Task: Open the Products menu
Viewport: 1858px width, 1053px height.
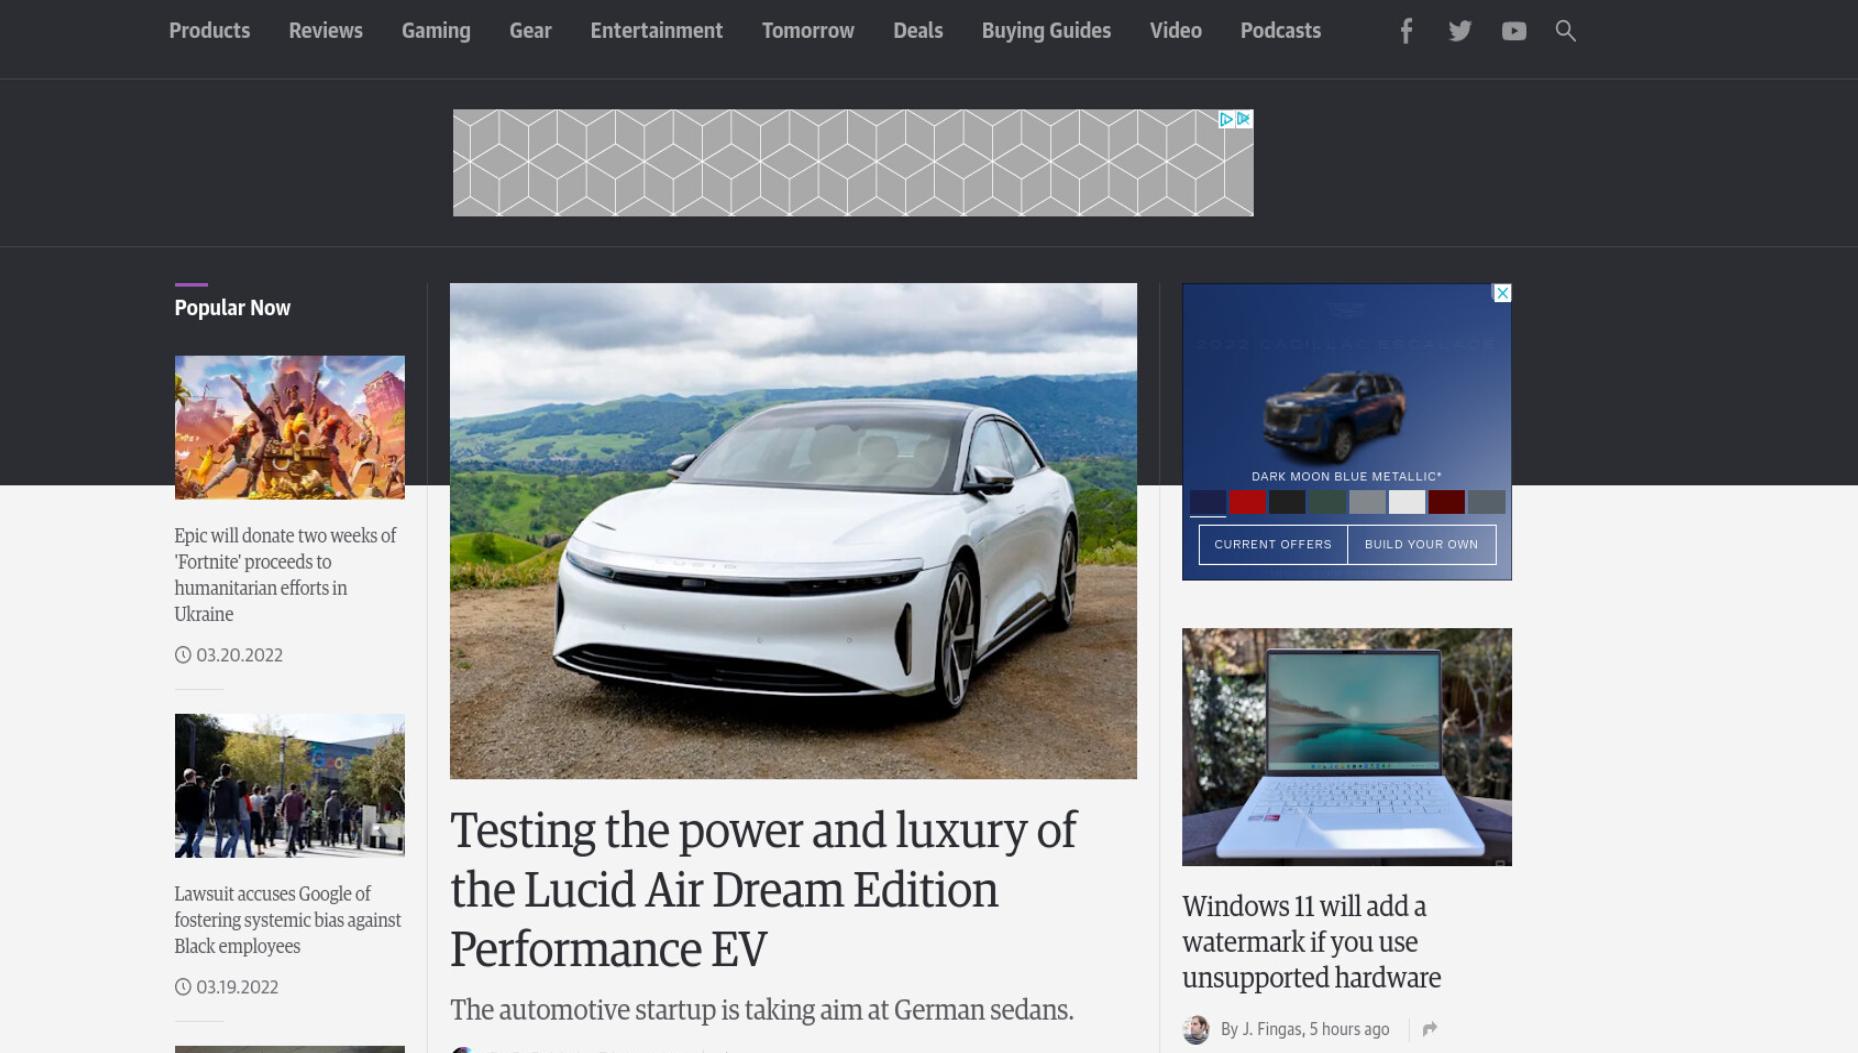Action: point(209,31)
